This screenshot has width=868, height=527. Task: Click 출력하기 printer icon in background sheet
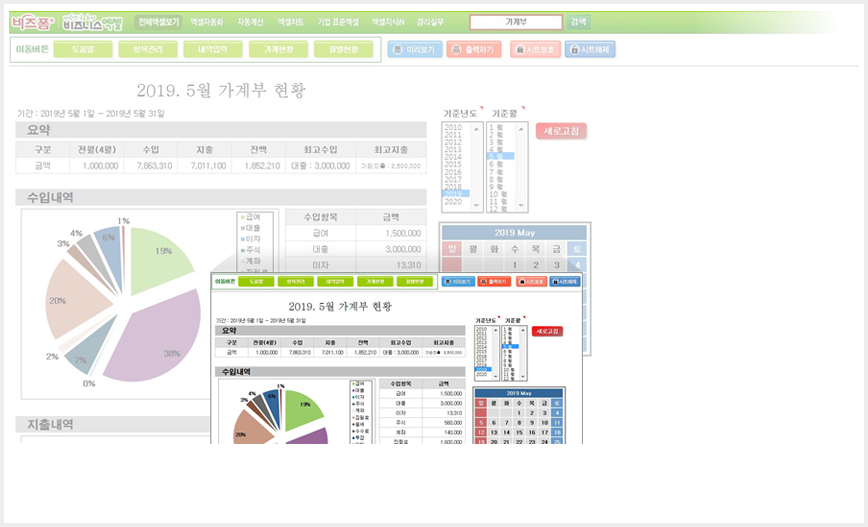457,50
